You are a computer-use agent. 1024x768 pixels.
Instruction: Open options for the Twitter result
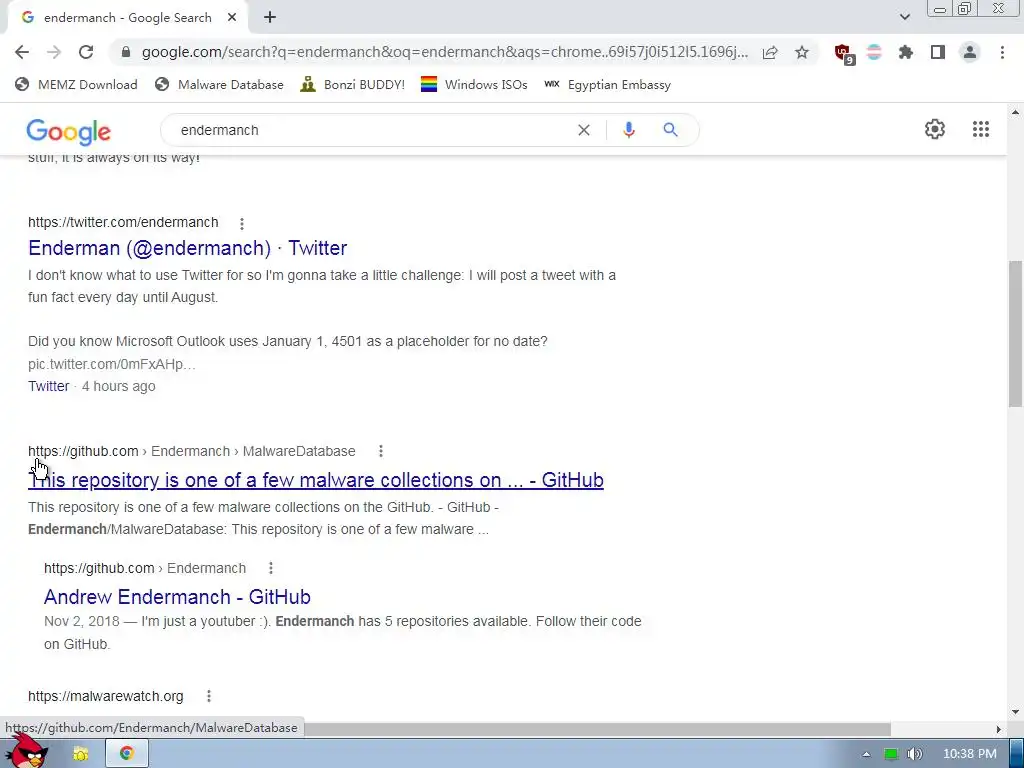[242, 223]
